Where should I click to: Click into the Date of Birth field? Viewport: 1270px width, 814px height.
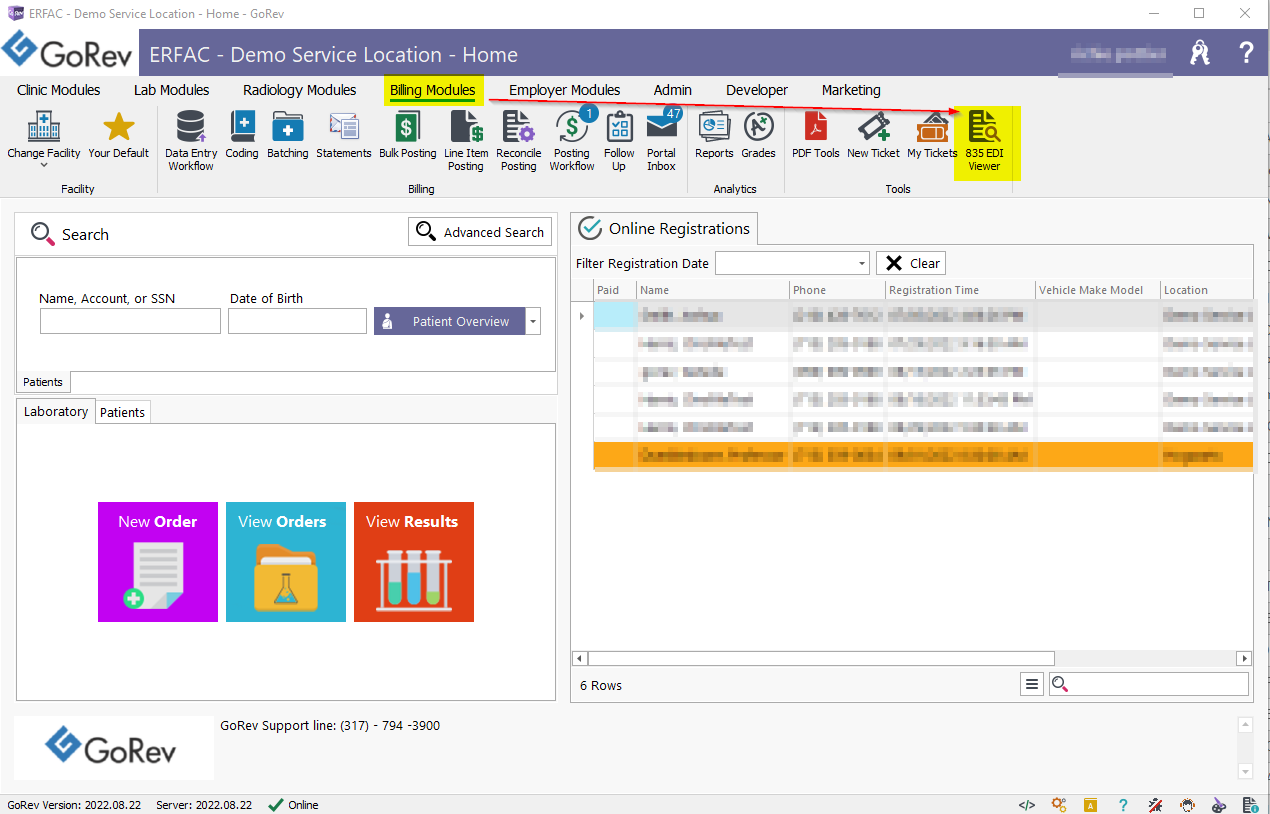point(297,321)
